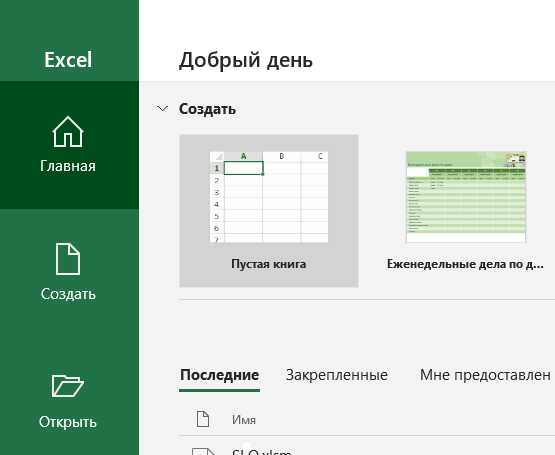Open the Еженедельные дела template thumbnail
This screenshot has height=455, width=555.
point(466,197)
